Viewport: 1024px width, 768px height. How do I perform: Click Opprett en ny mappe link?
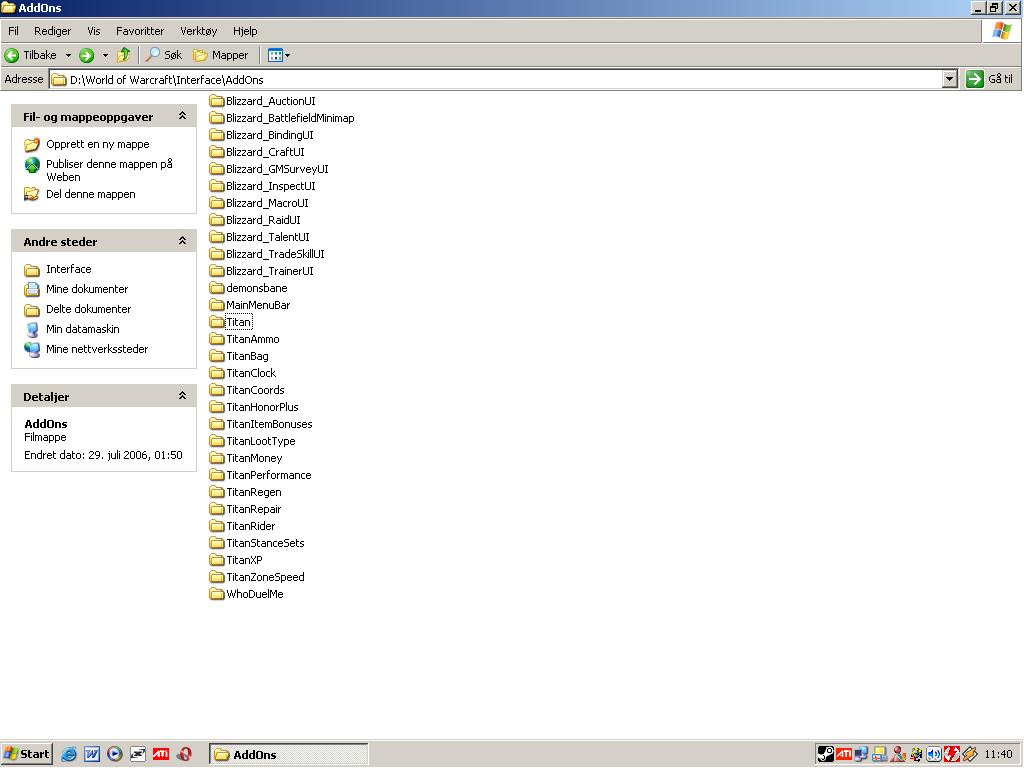(x=97, y=144)
